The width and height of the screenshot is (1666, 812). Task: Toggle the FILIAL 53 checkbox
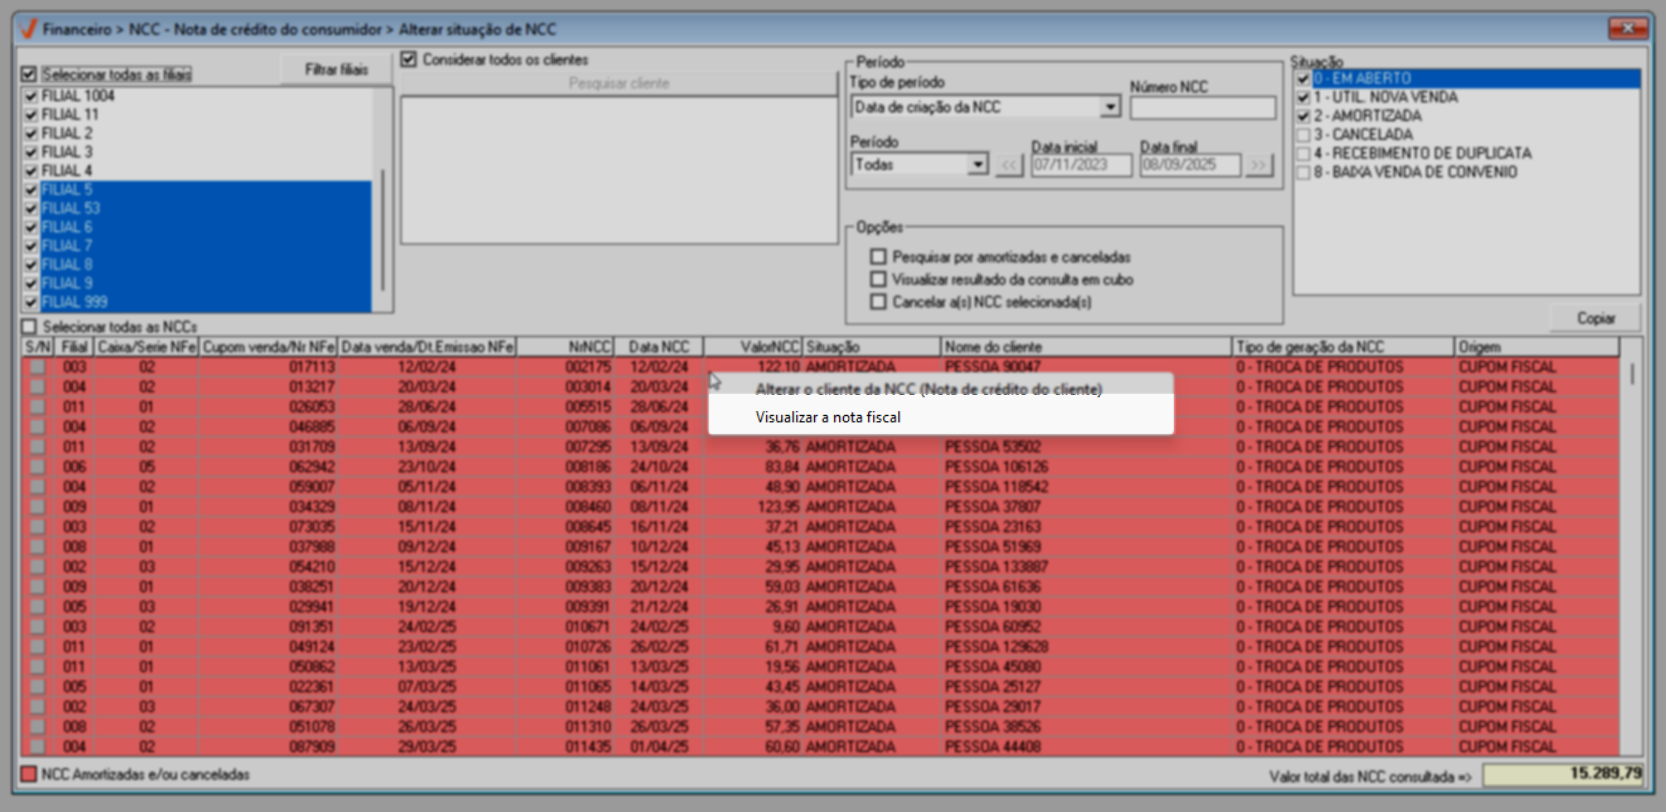coord(31,209)
